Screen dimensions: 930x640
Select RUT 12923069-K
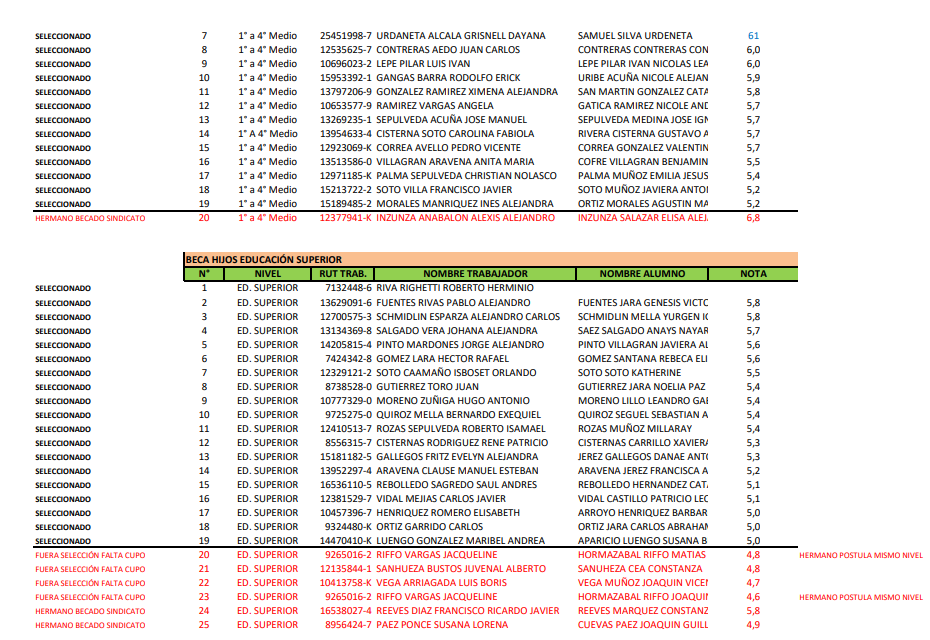coord(346,148)
